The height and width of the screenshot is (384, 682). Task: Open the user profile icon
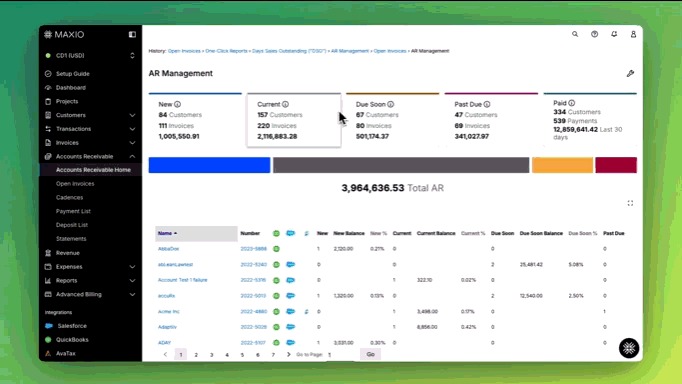point(633,34)
